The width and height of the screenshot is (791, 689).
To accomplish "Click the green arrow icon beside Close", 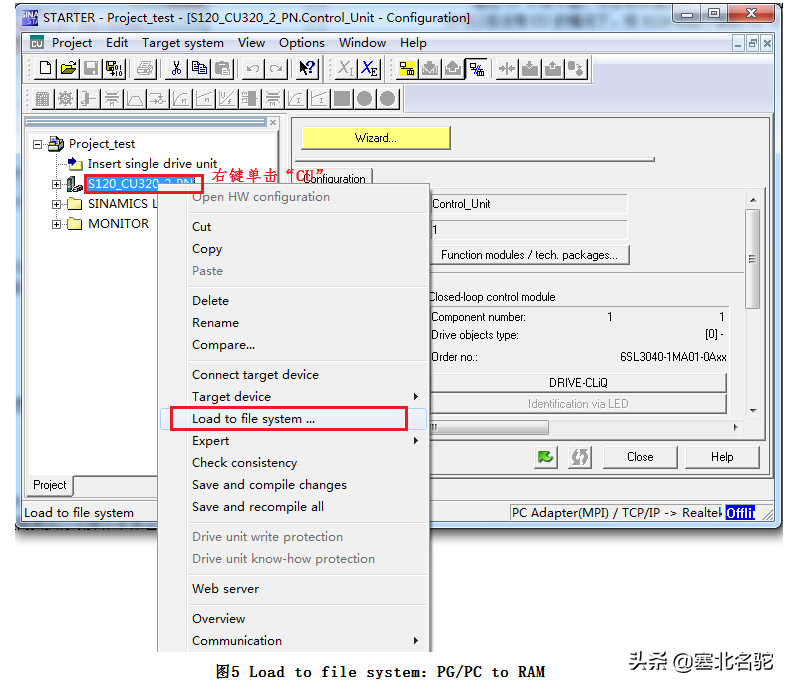I will [x=545, y=457].
